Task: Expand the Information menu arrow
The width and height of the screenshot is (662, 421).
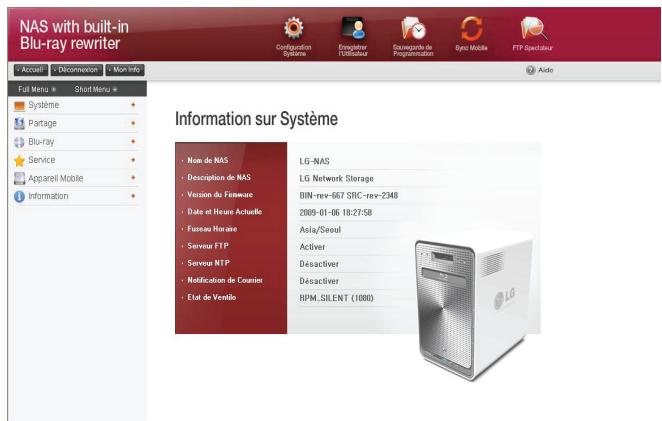Action: coord(133,196)
